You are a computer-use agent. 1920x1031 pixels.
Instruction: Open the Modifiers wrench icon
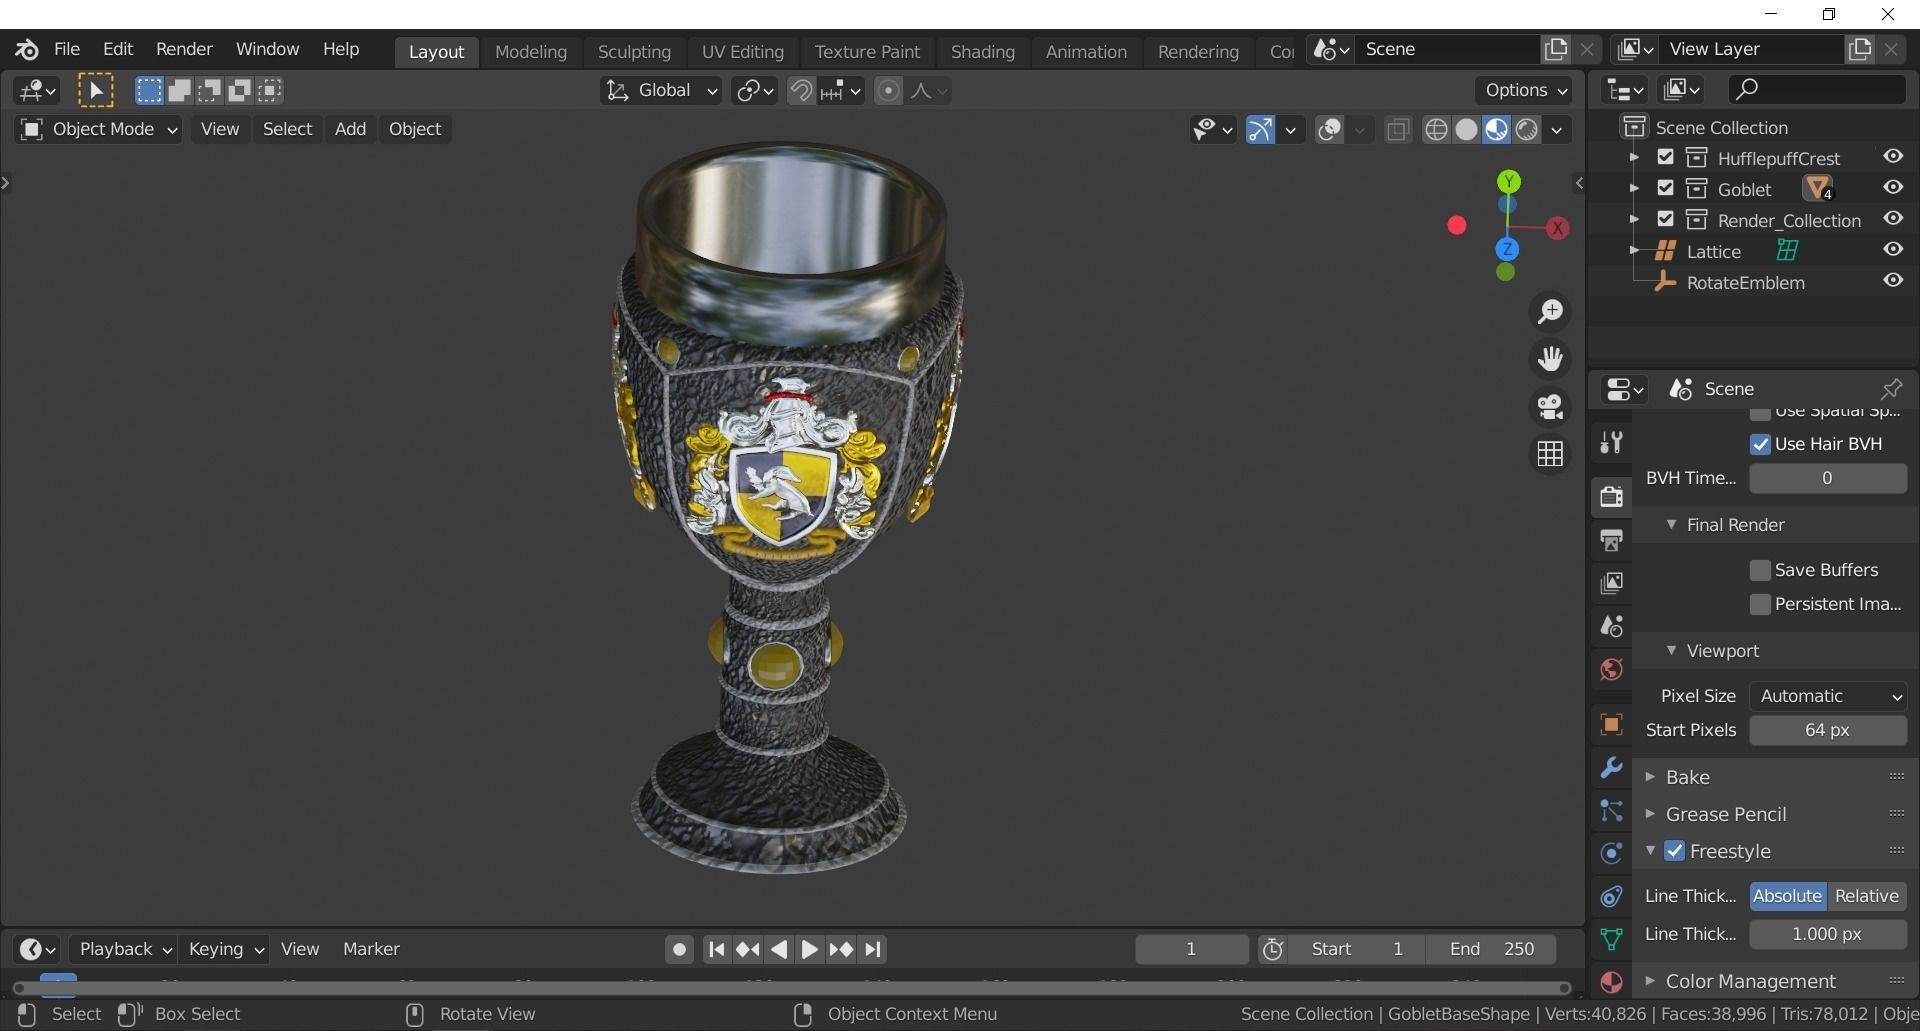[x=1611, y=767]
